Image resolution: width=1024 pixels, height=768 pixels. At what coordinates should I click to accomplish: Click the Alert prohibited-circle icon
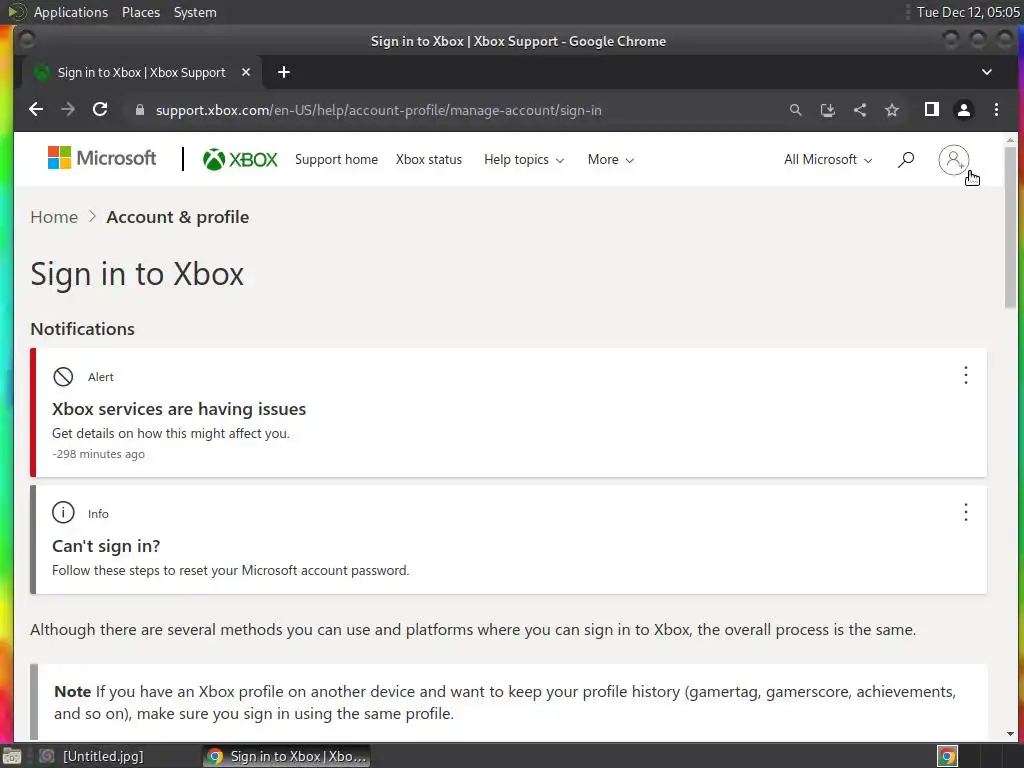[x=63, y=376]
